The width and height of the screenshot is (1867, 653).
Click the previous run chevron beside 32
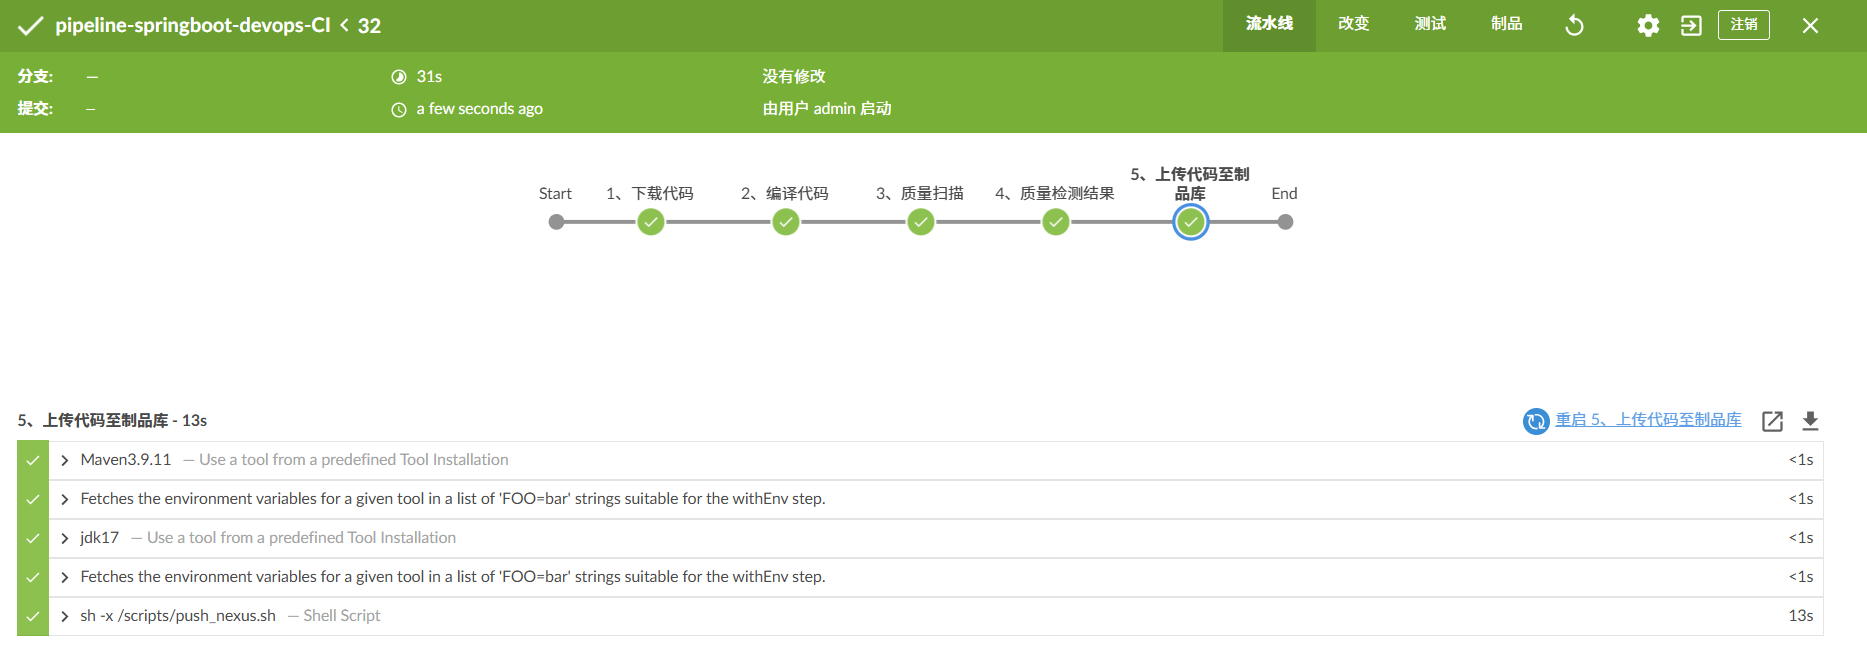click(345, 25)
